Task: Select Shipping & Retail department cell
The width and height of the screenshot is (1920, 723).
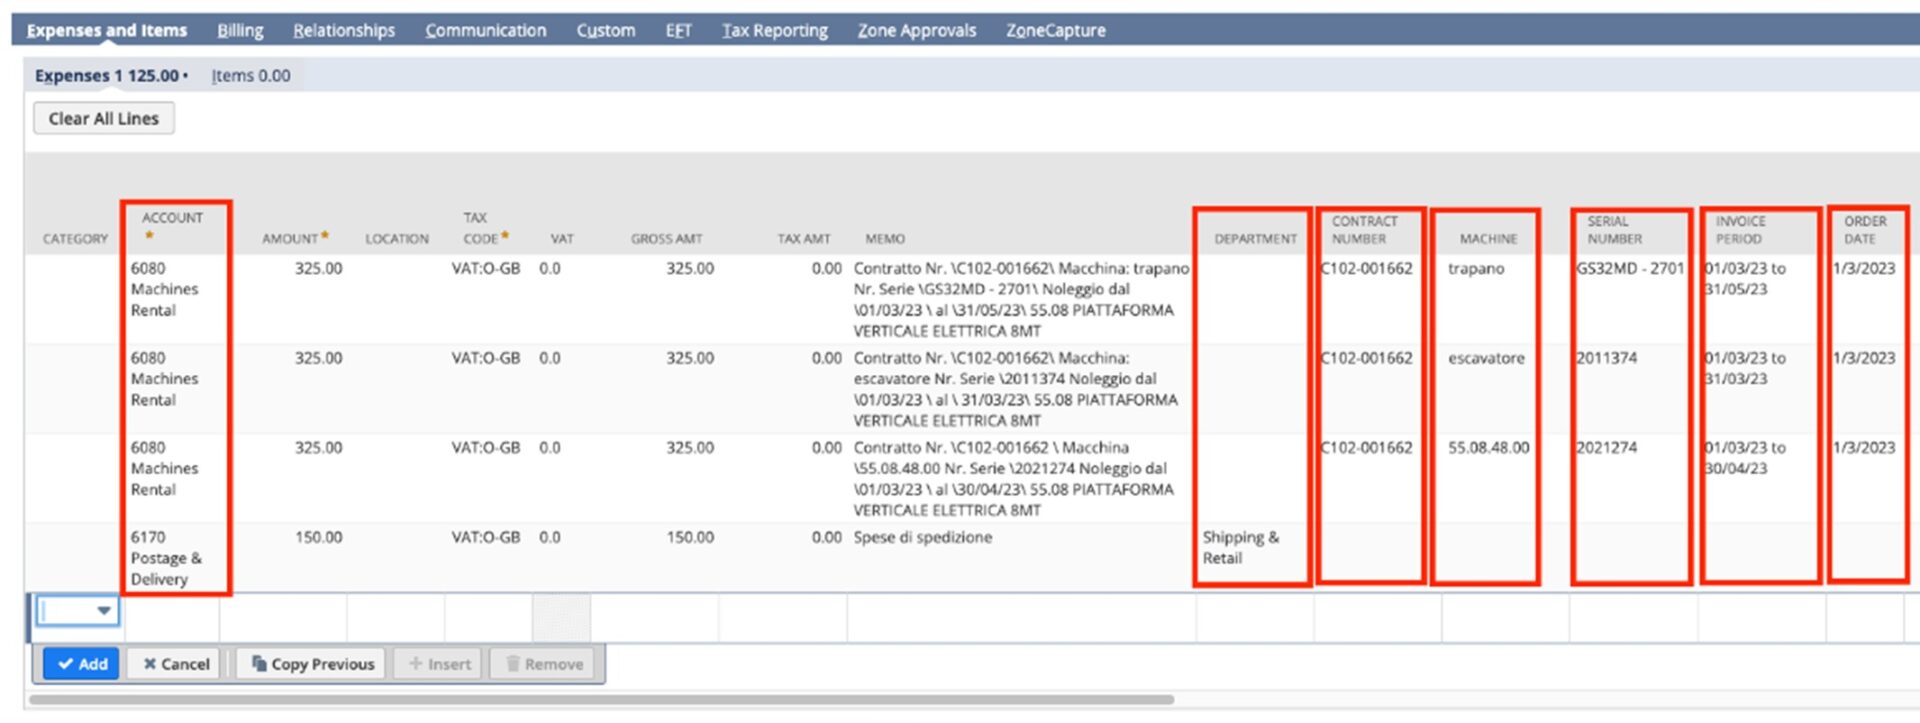Action: (x=1240, y=548)
